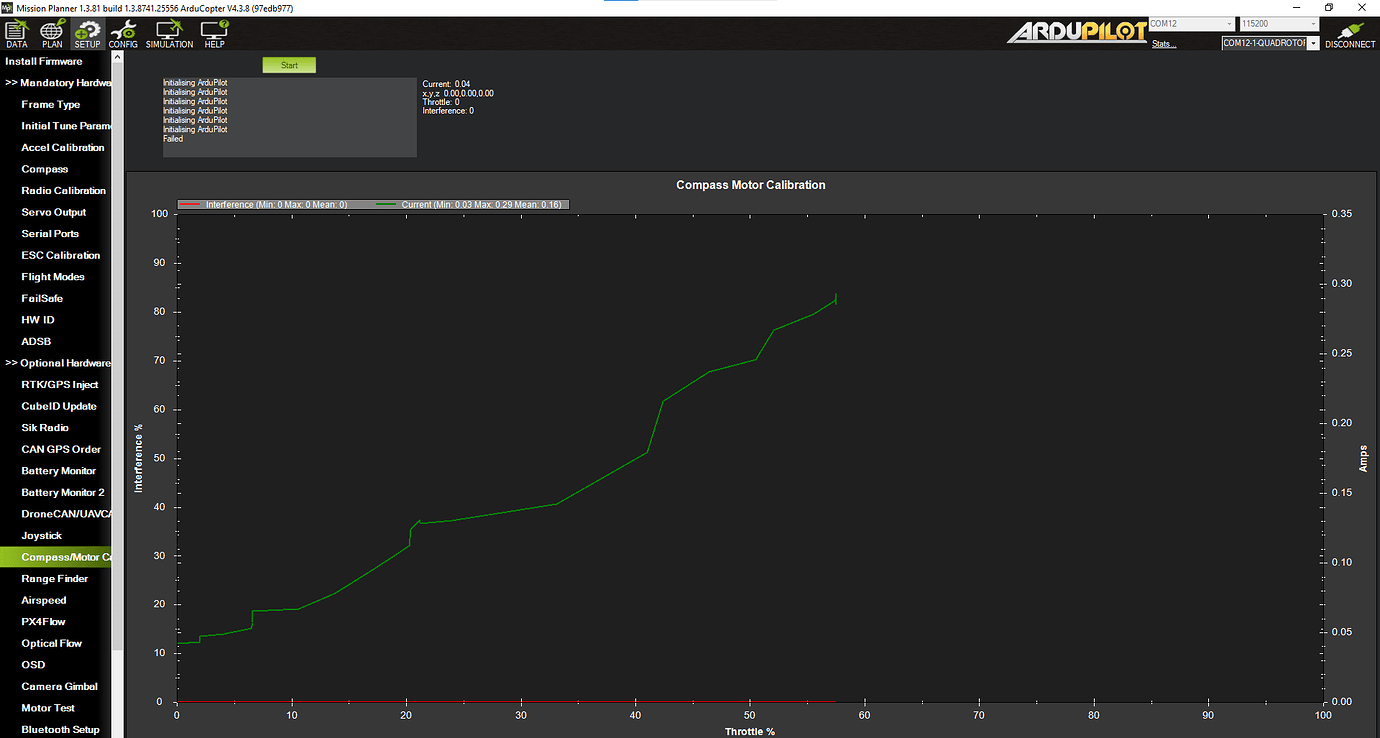The image size is (1380, 738).
Task: Click the Stats link
Action: click(x=1163, y=44)
